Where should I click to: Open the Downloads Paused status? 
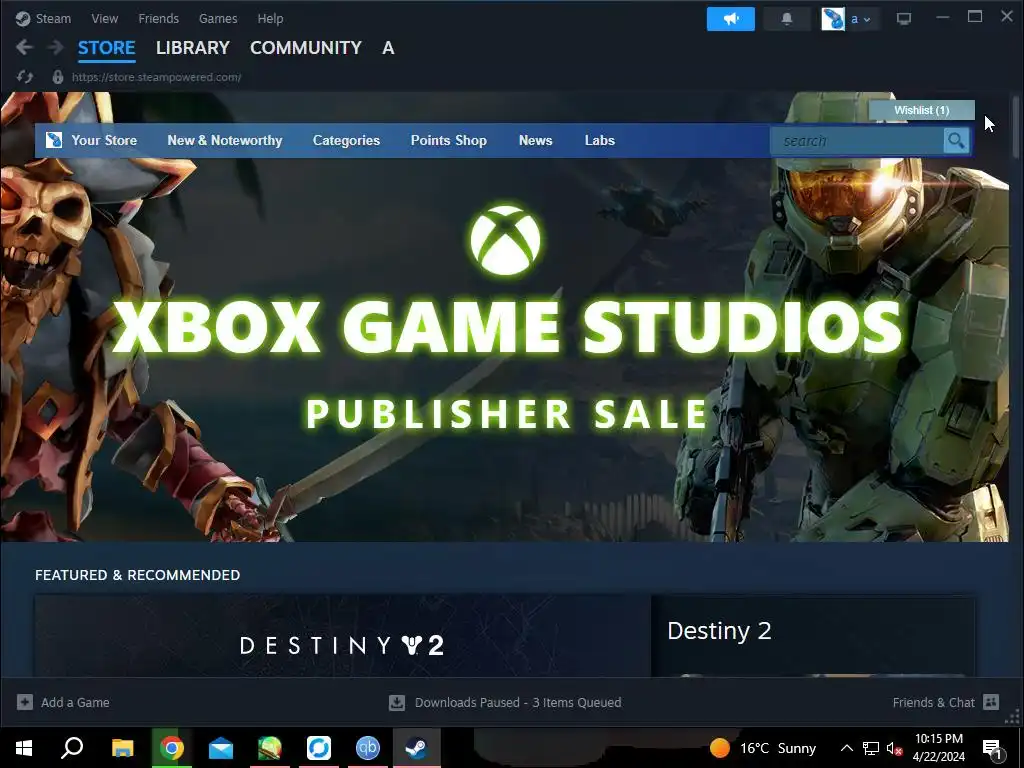click(518, 703)
